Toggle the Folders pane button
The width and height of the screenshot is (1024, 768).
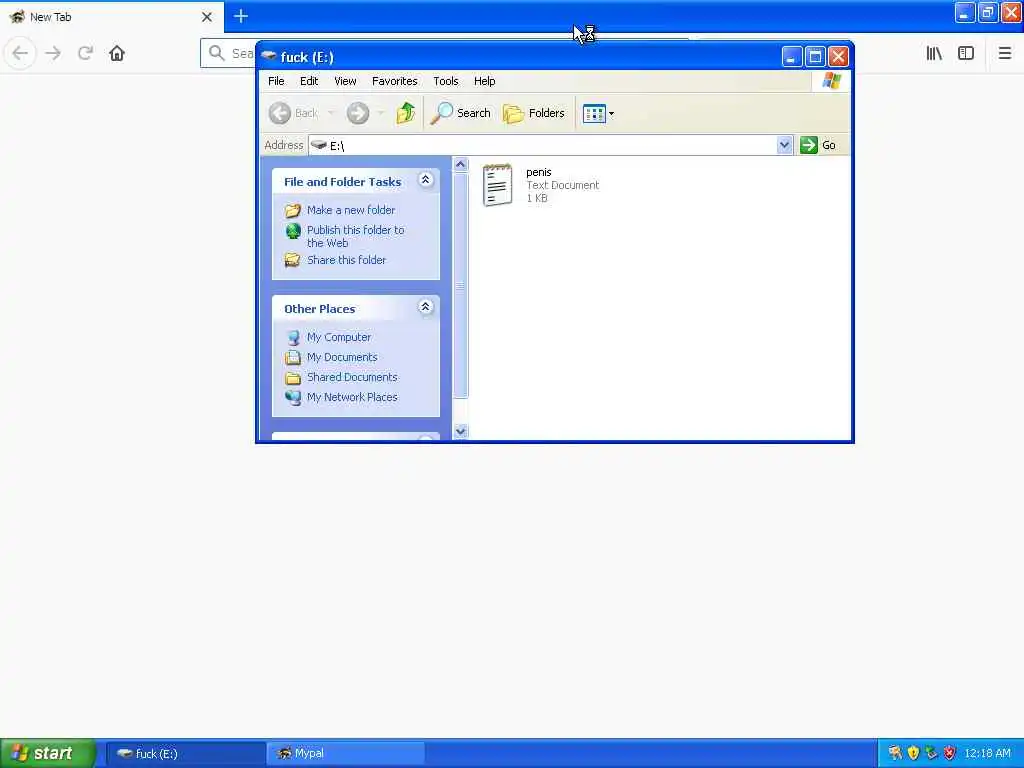coord(534,113)
